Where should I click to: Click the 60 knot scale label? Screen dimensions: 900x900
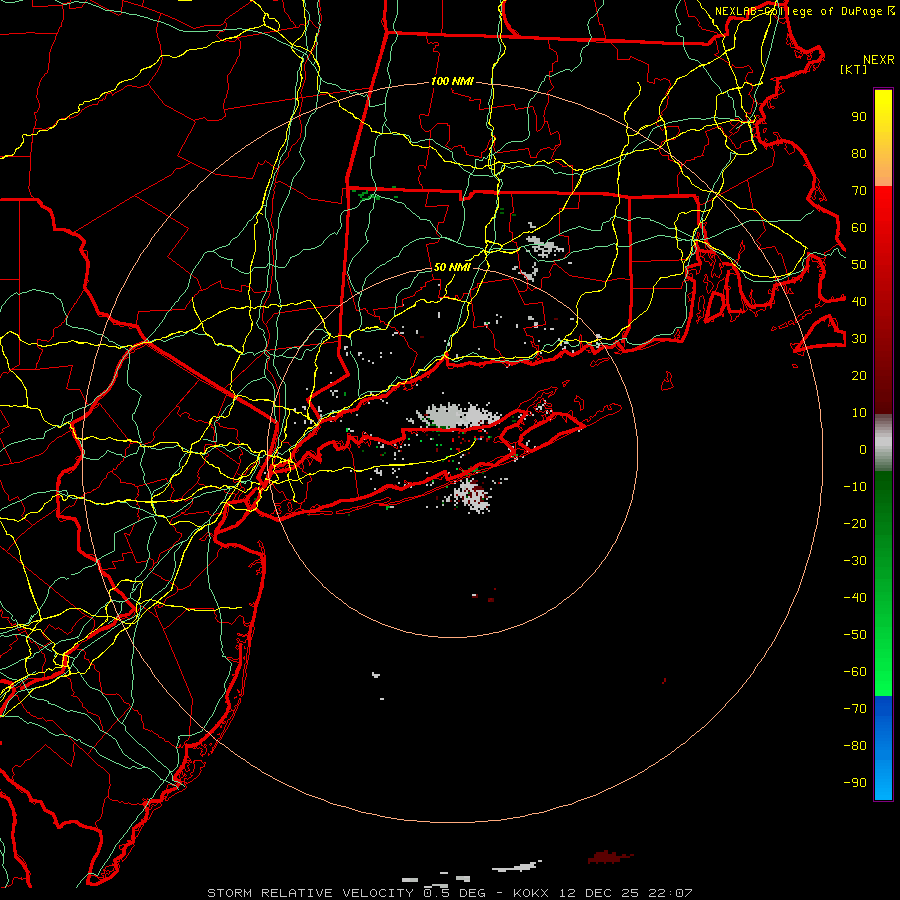pyautogui.click(x=859, y=228)
